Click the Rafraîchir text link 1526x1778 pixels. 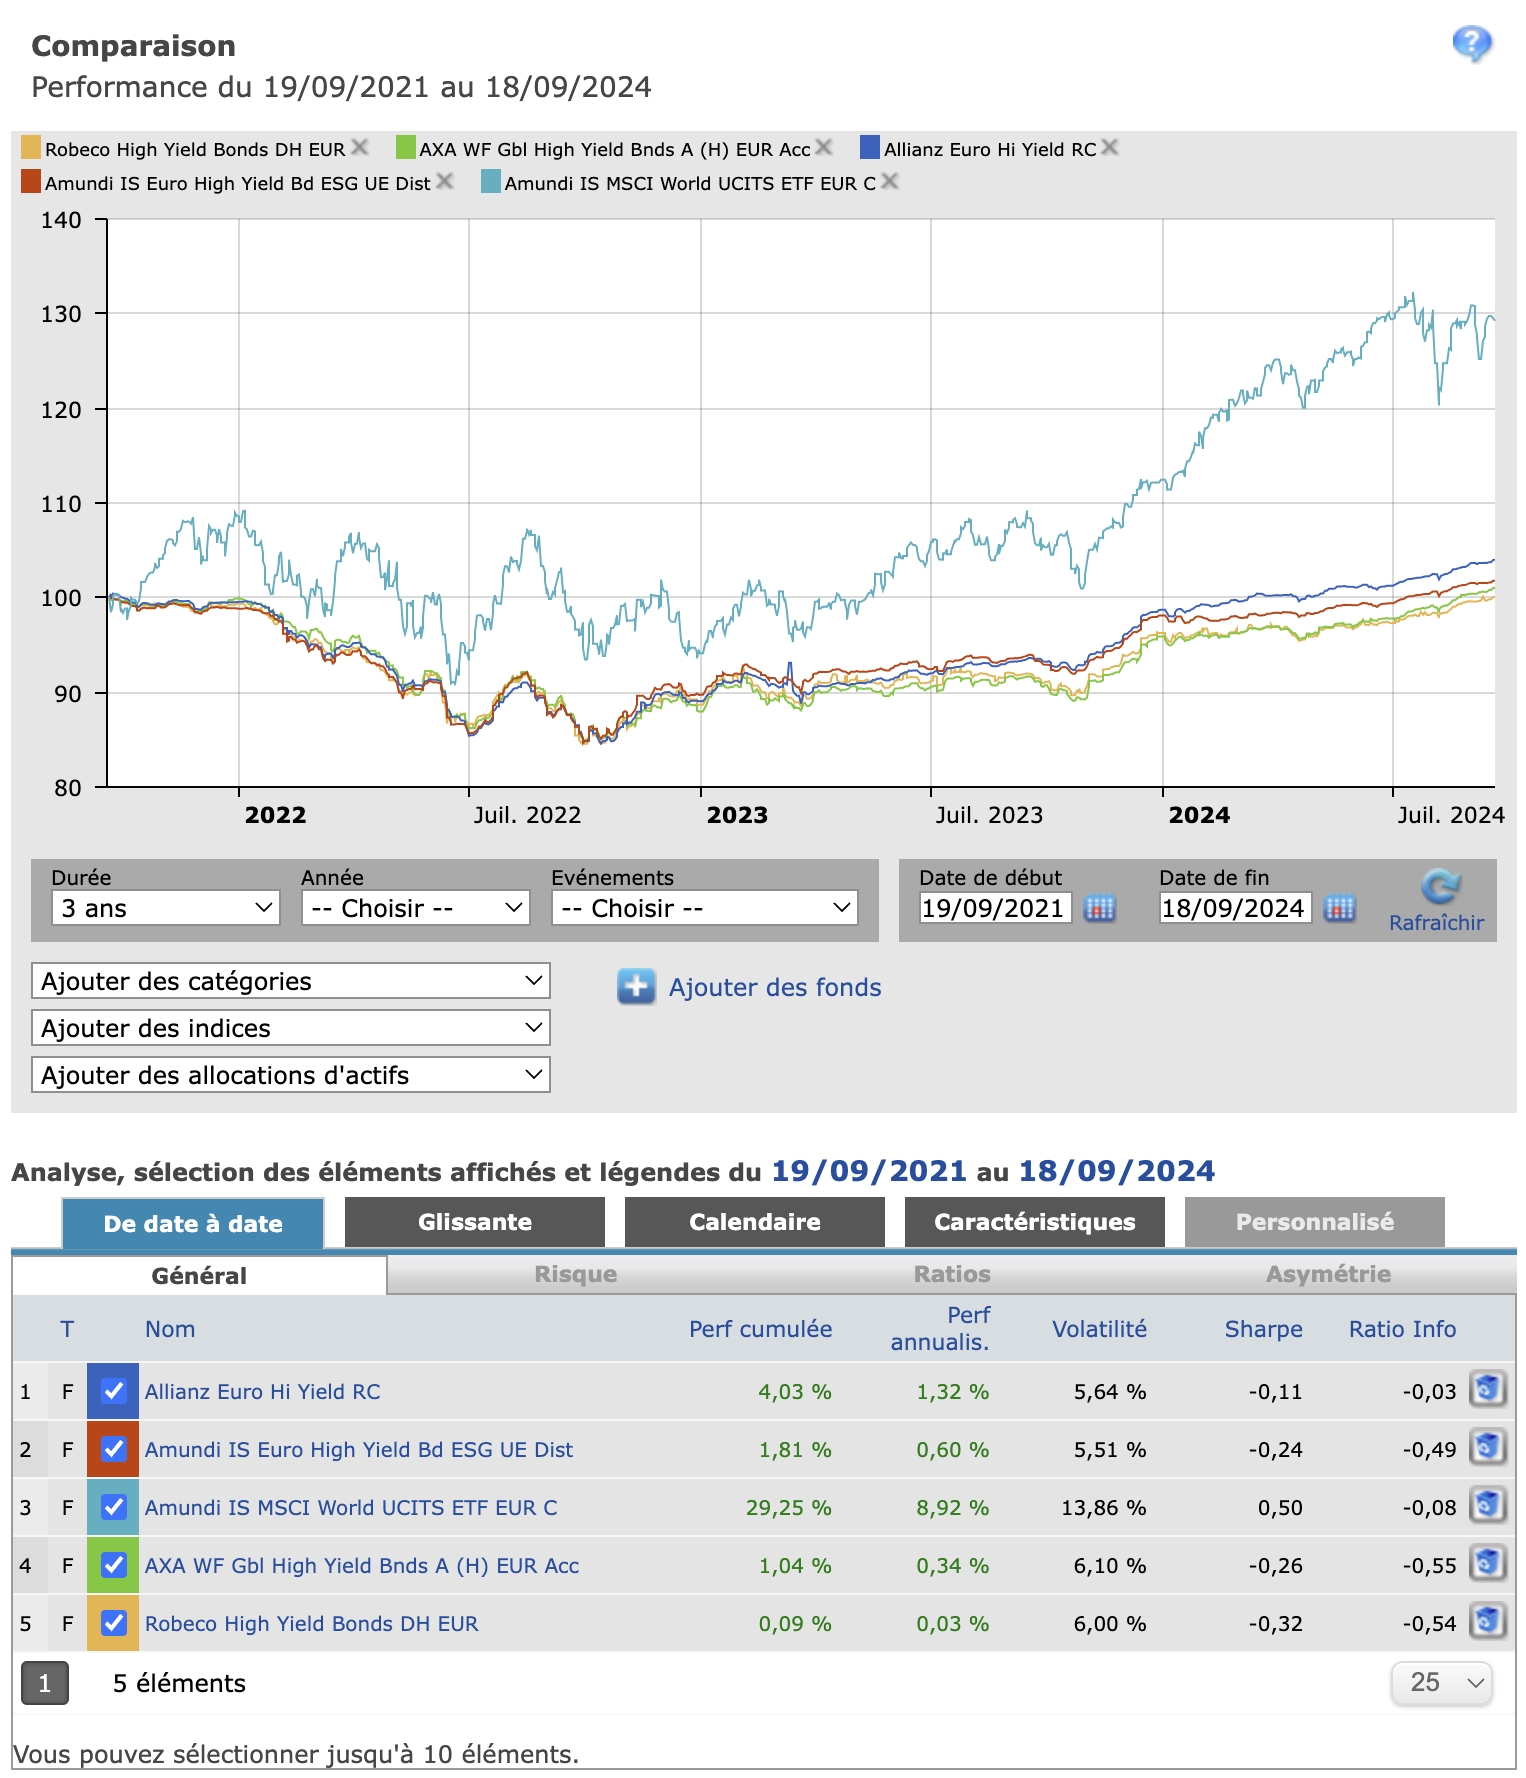coord(1437,923)
